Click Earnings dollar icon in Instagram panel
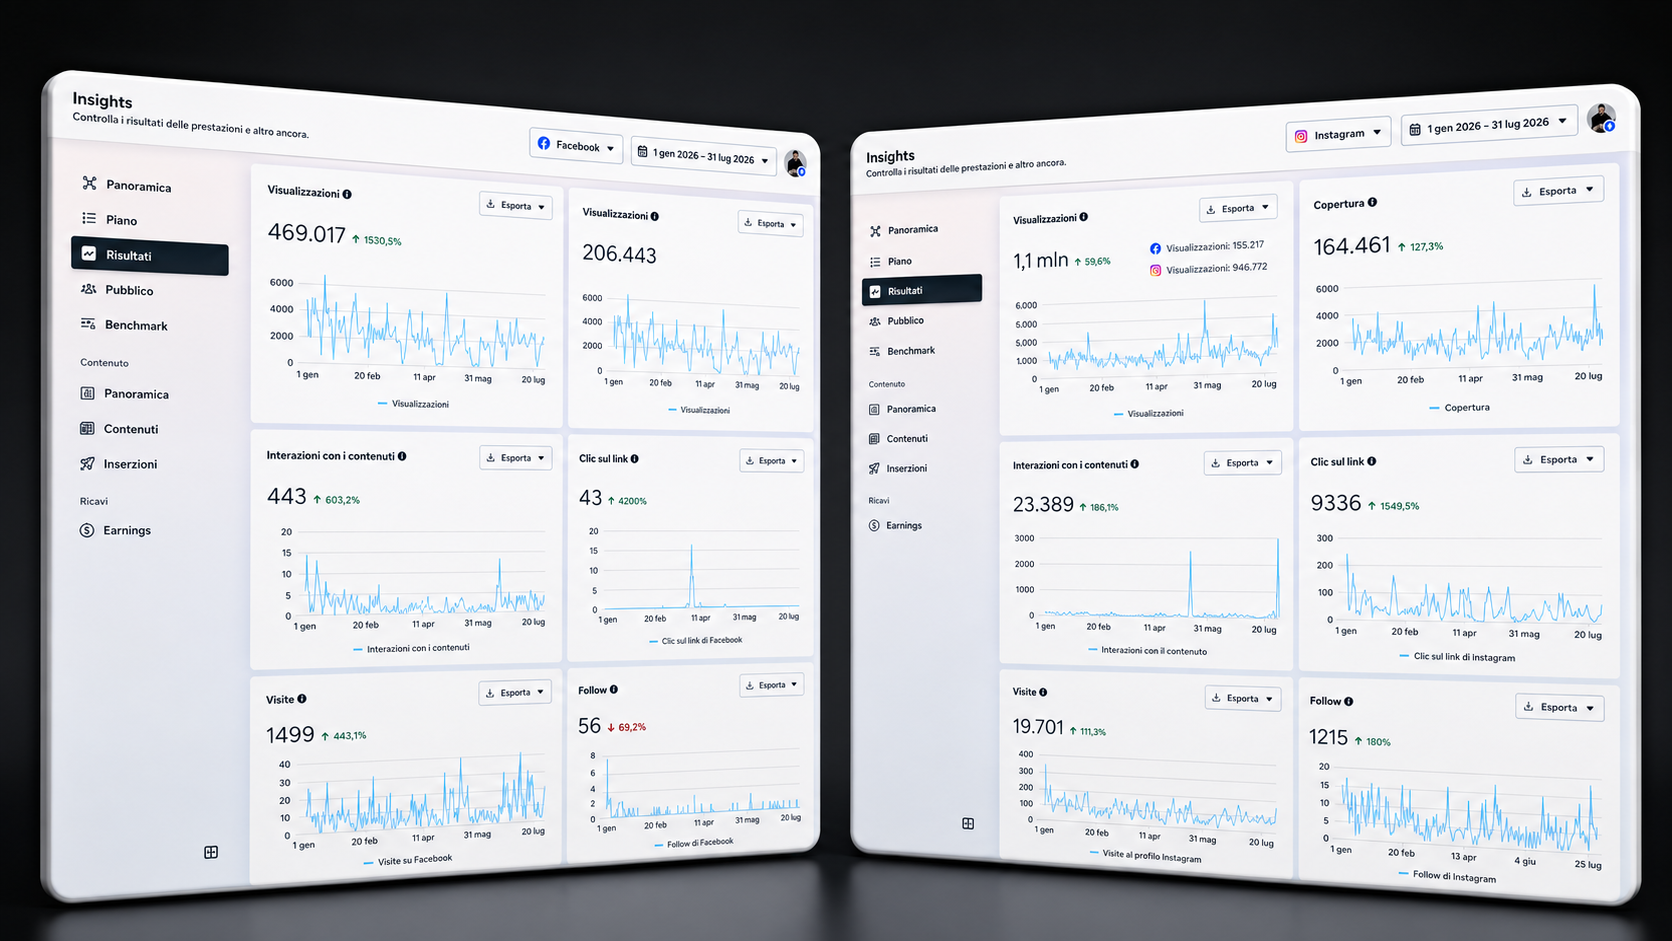The height and width of the screenshot is (941, 1672). 874,525
